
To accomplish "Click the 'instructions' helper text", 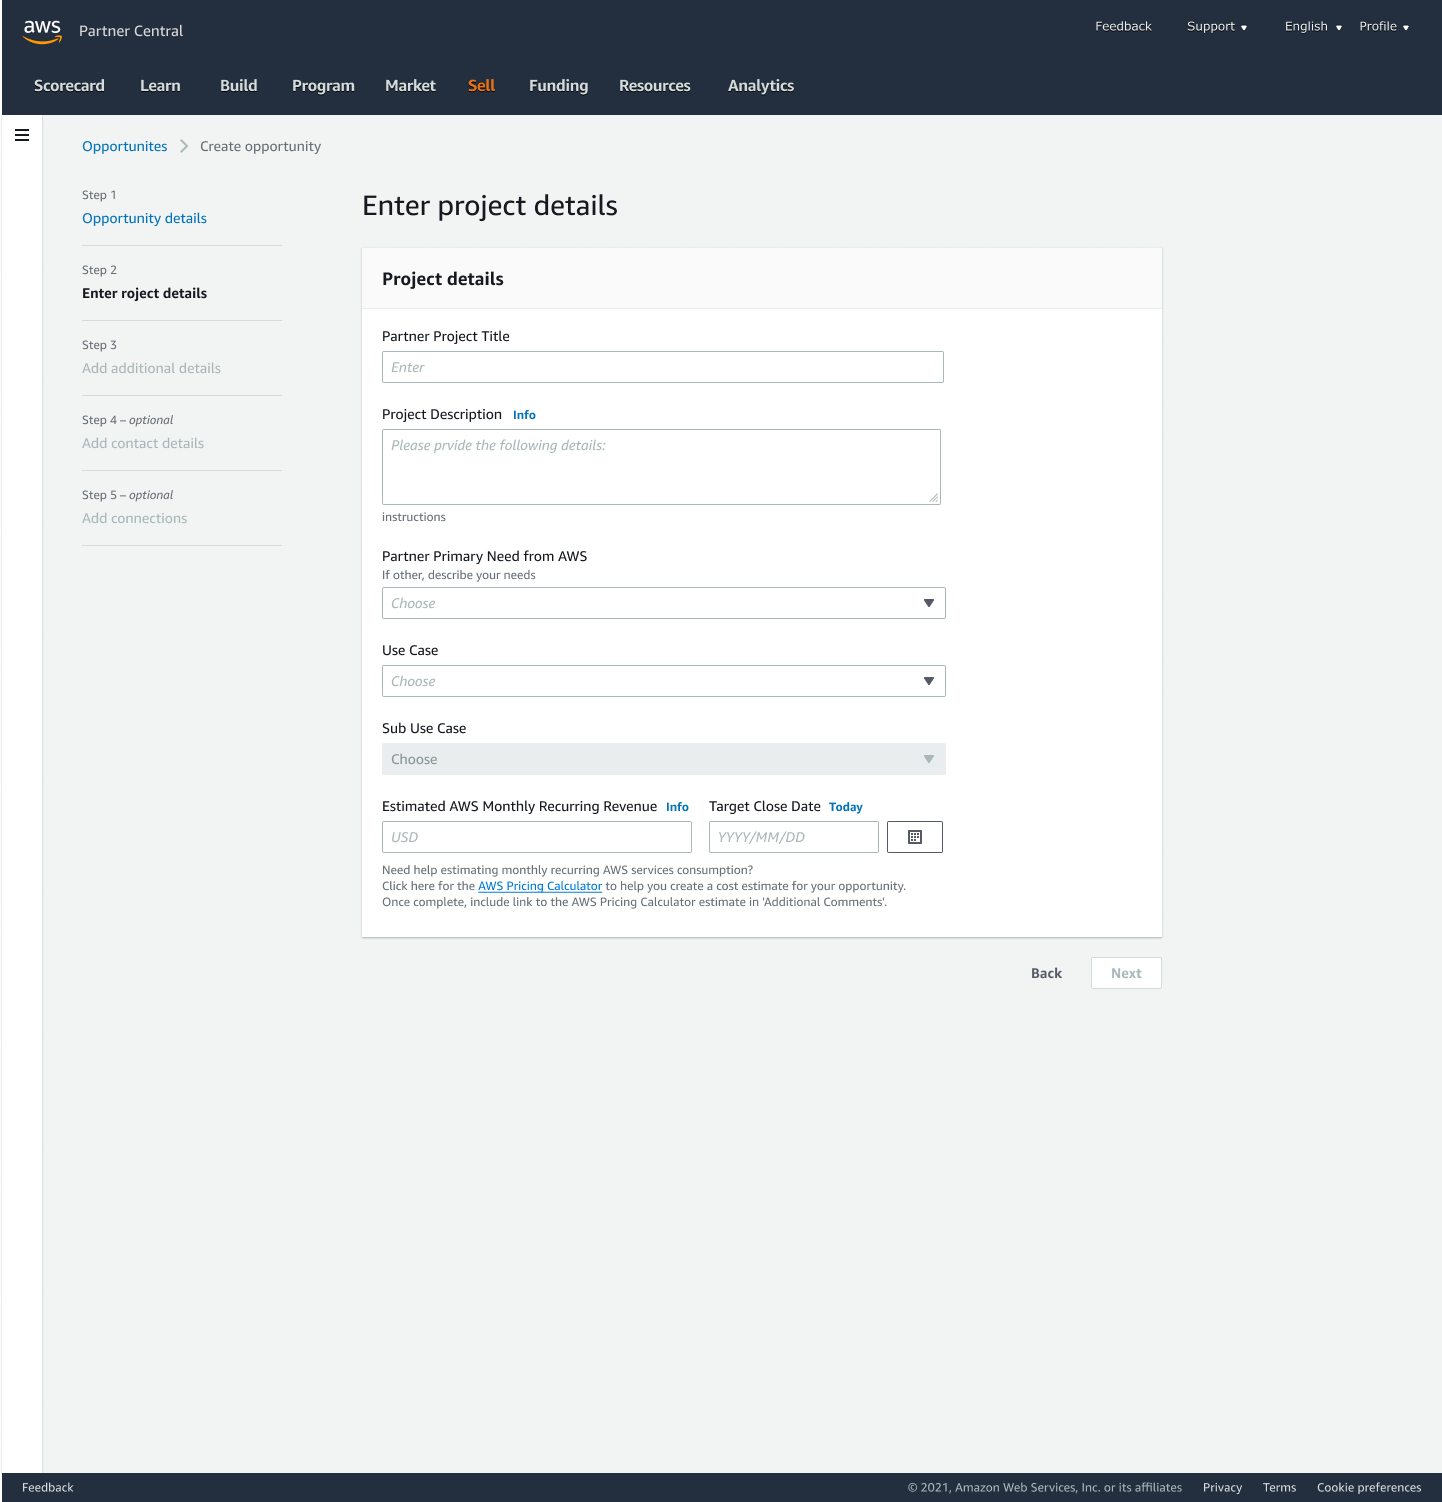I will [x=414, y=517].
